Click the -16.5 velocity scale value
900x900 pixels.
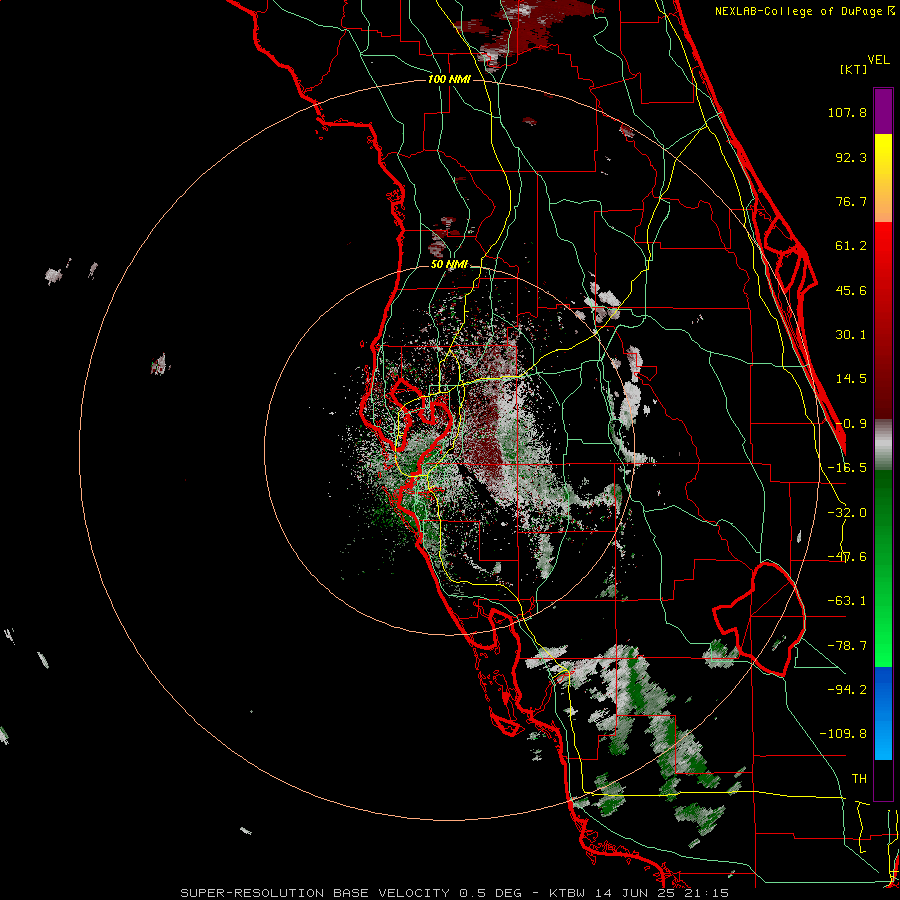click(847, 468)
